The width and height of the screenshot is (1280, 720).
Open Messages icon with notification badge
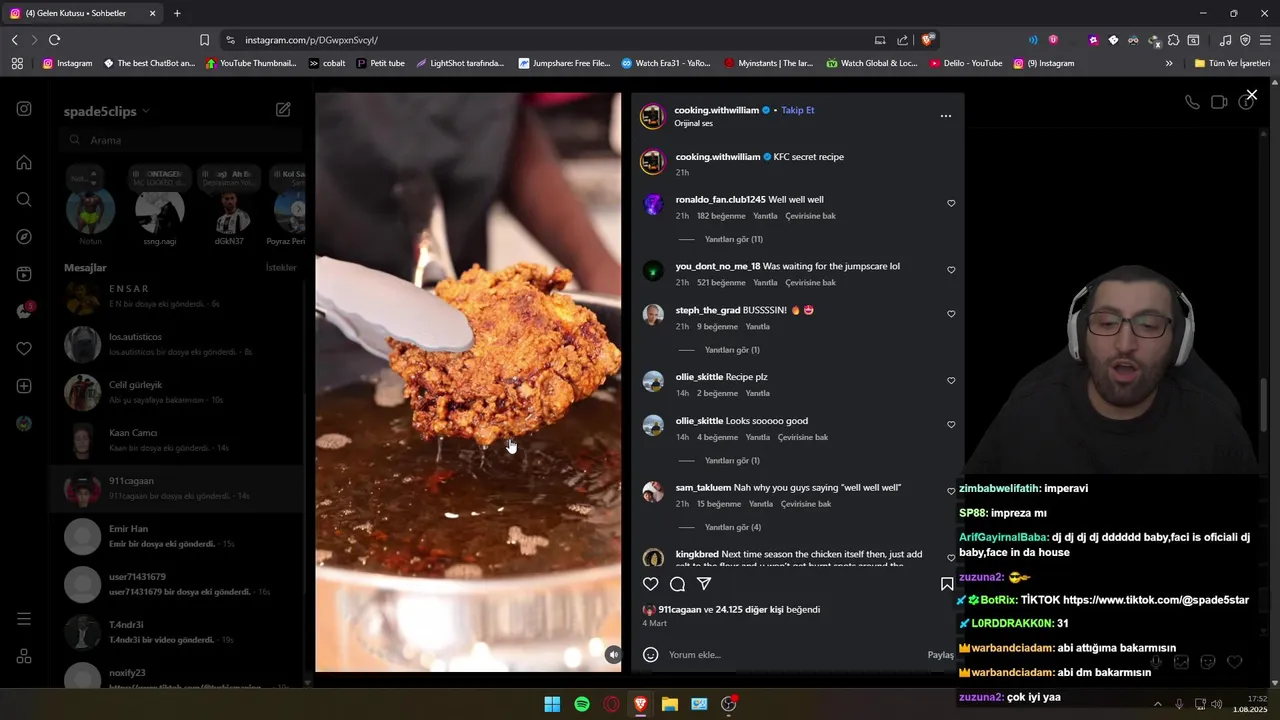pyautogui.click(x=24, y=311)
